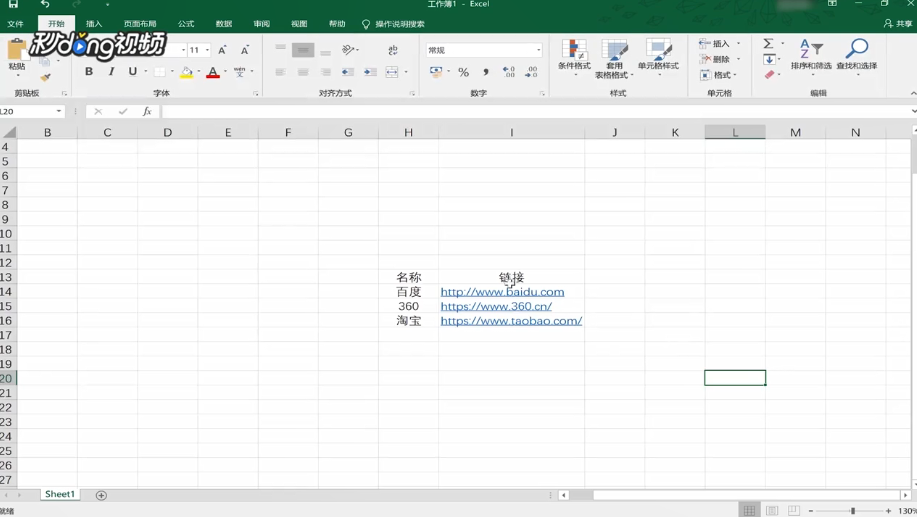Open 单元格样式 cell styles gallery
Viewport: 917px width, 517px height.
click(659, 57)
